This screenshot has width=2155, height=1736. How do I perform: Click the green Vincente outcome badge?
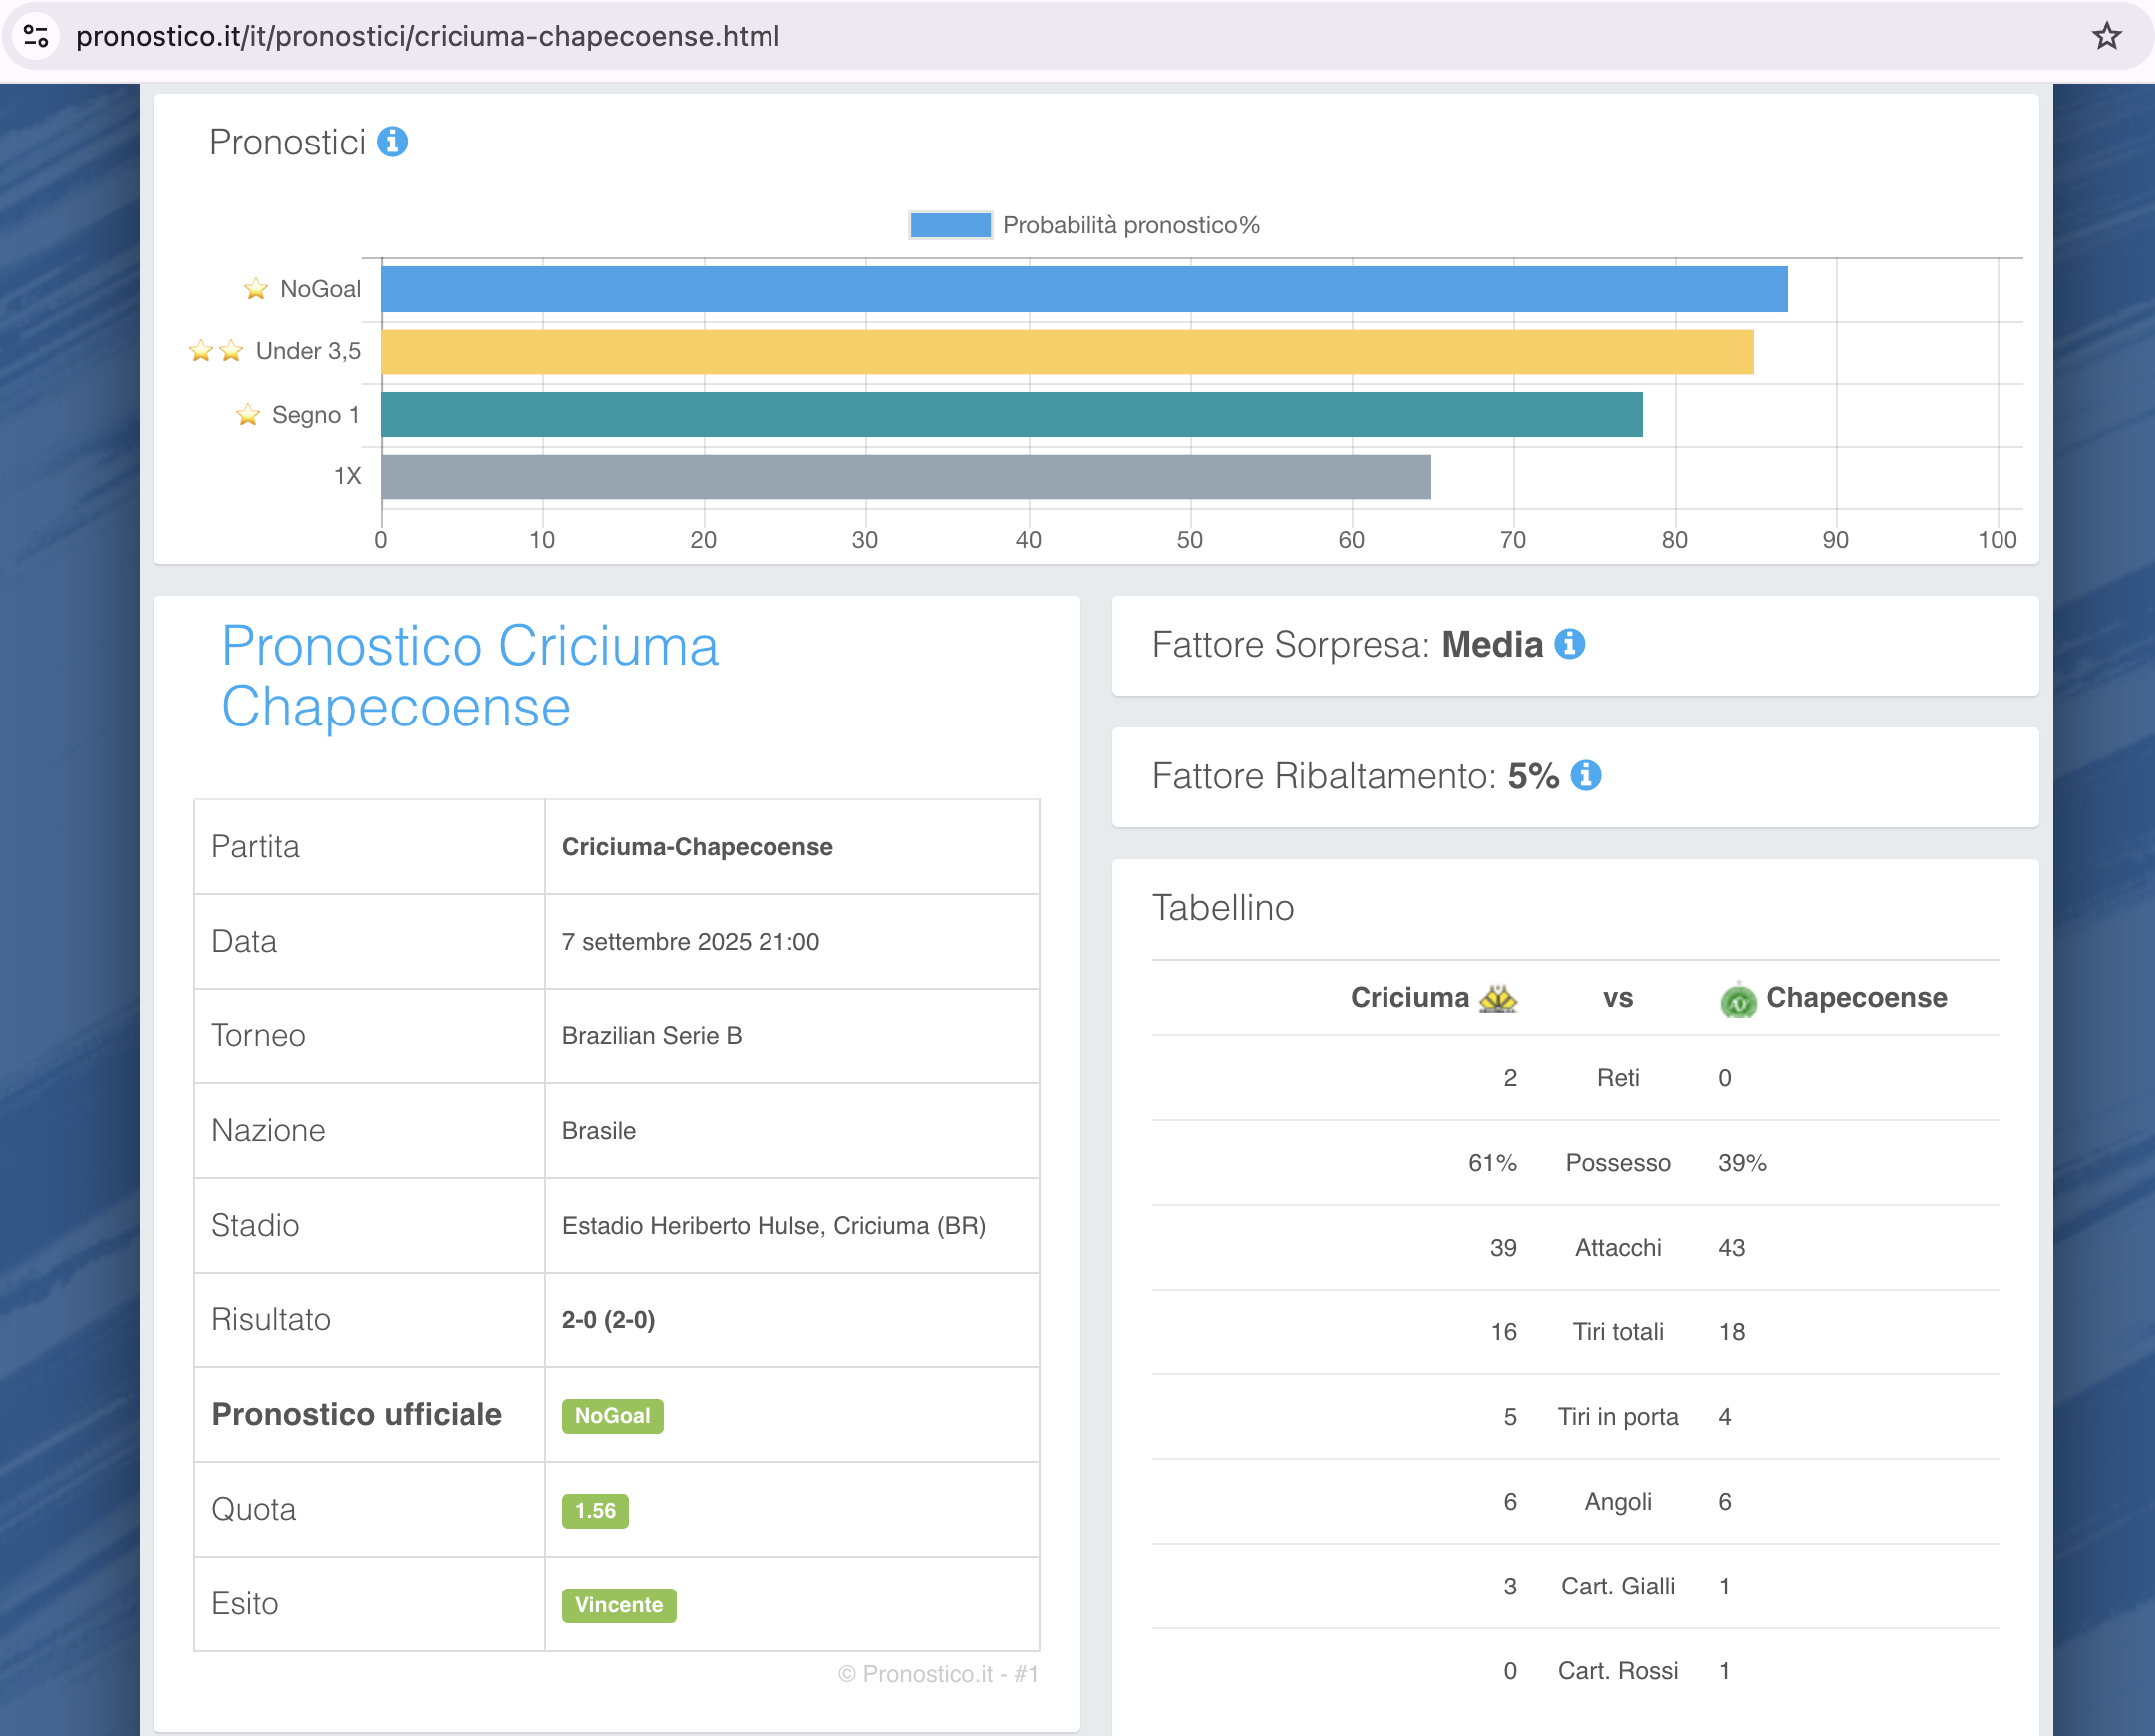pos(619,1605)
